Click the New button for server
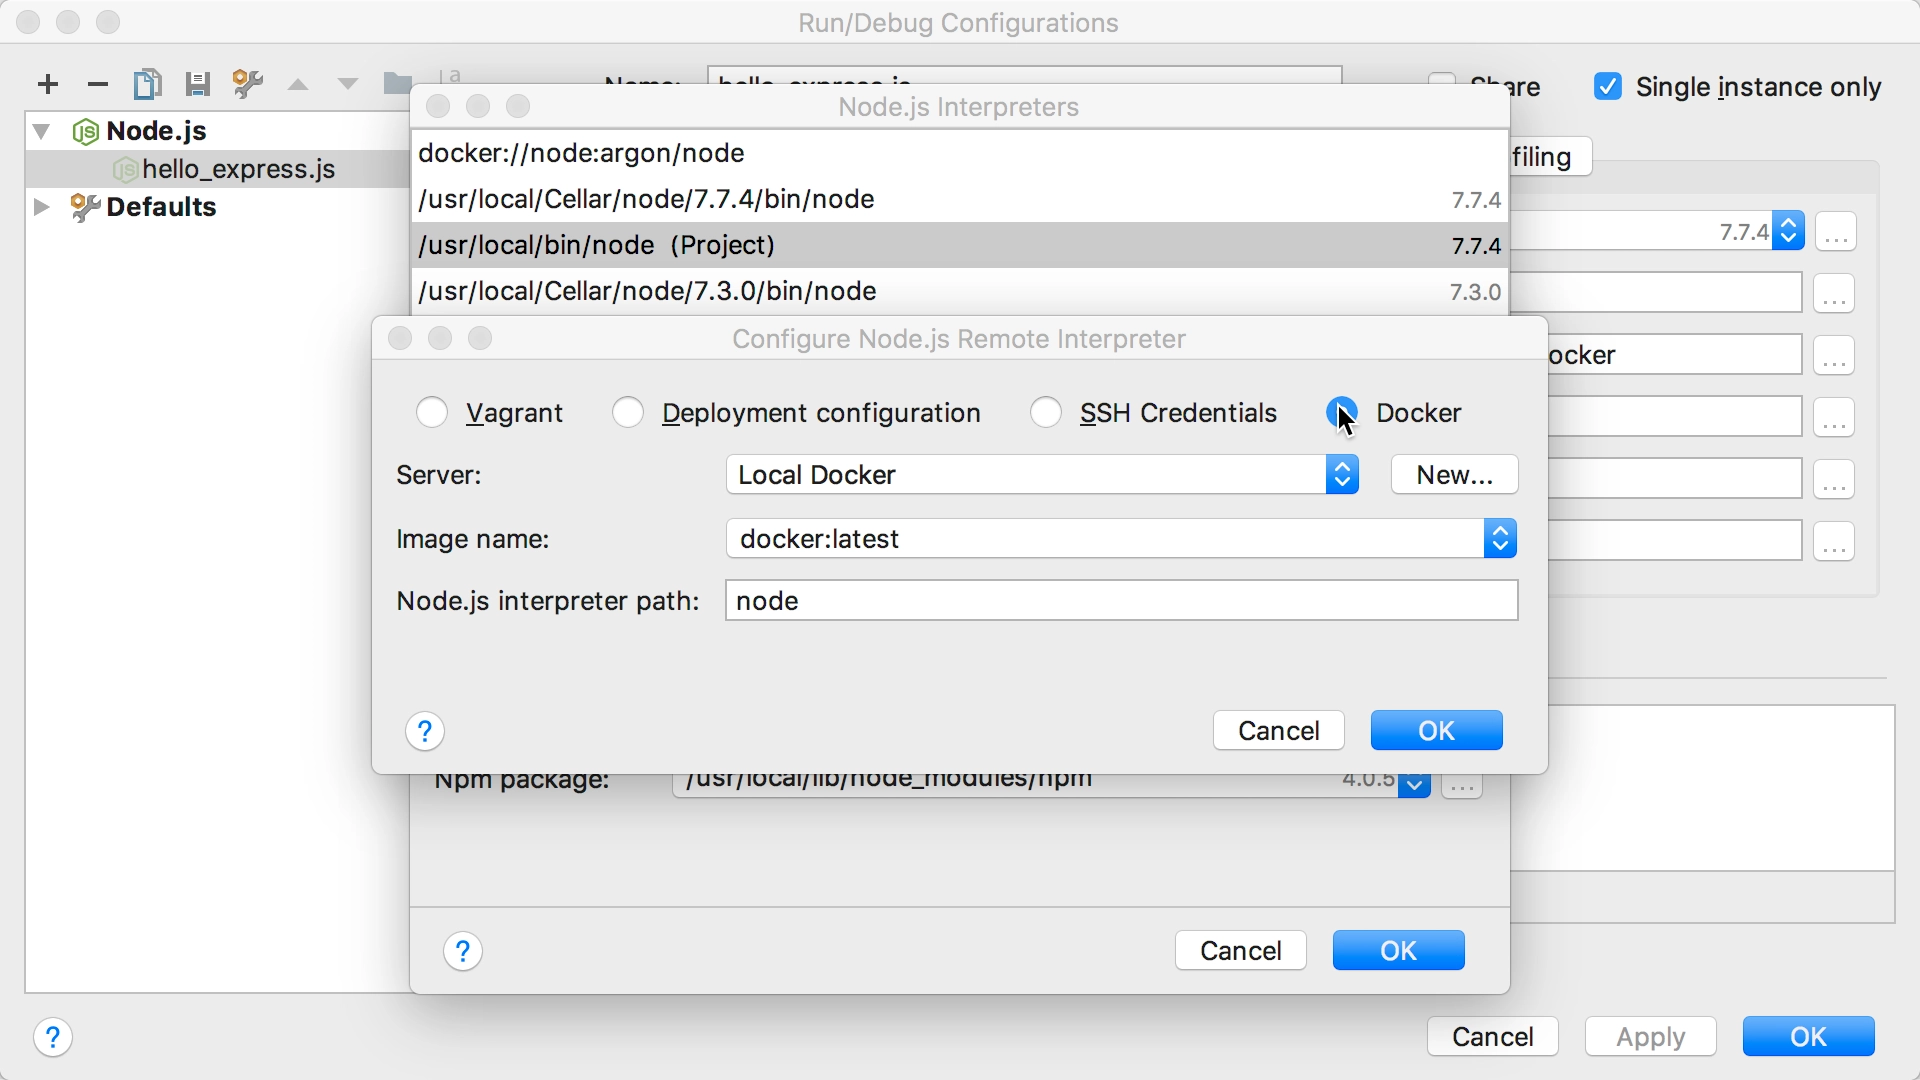This screenshot has height=1080, width=1920. (1453, 475)
